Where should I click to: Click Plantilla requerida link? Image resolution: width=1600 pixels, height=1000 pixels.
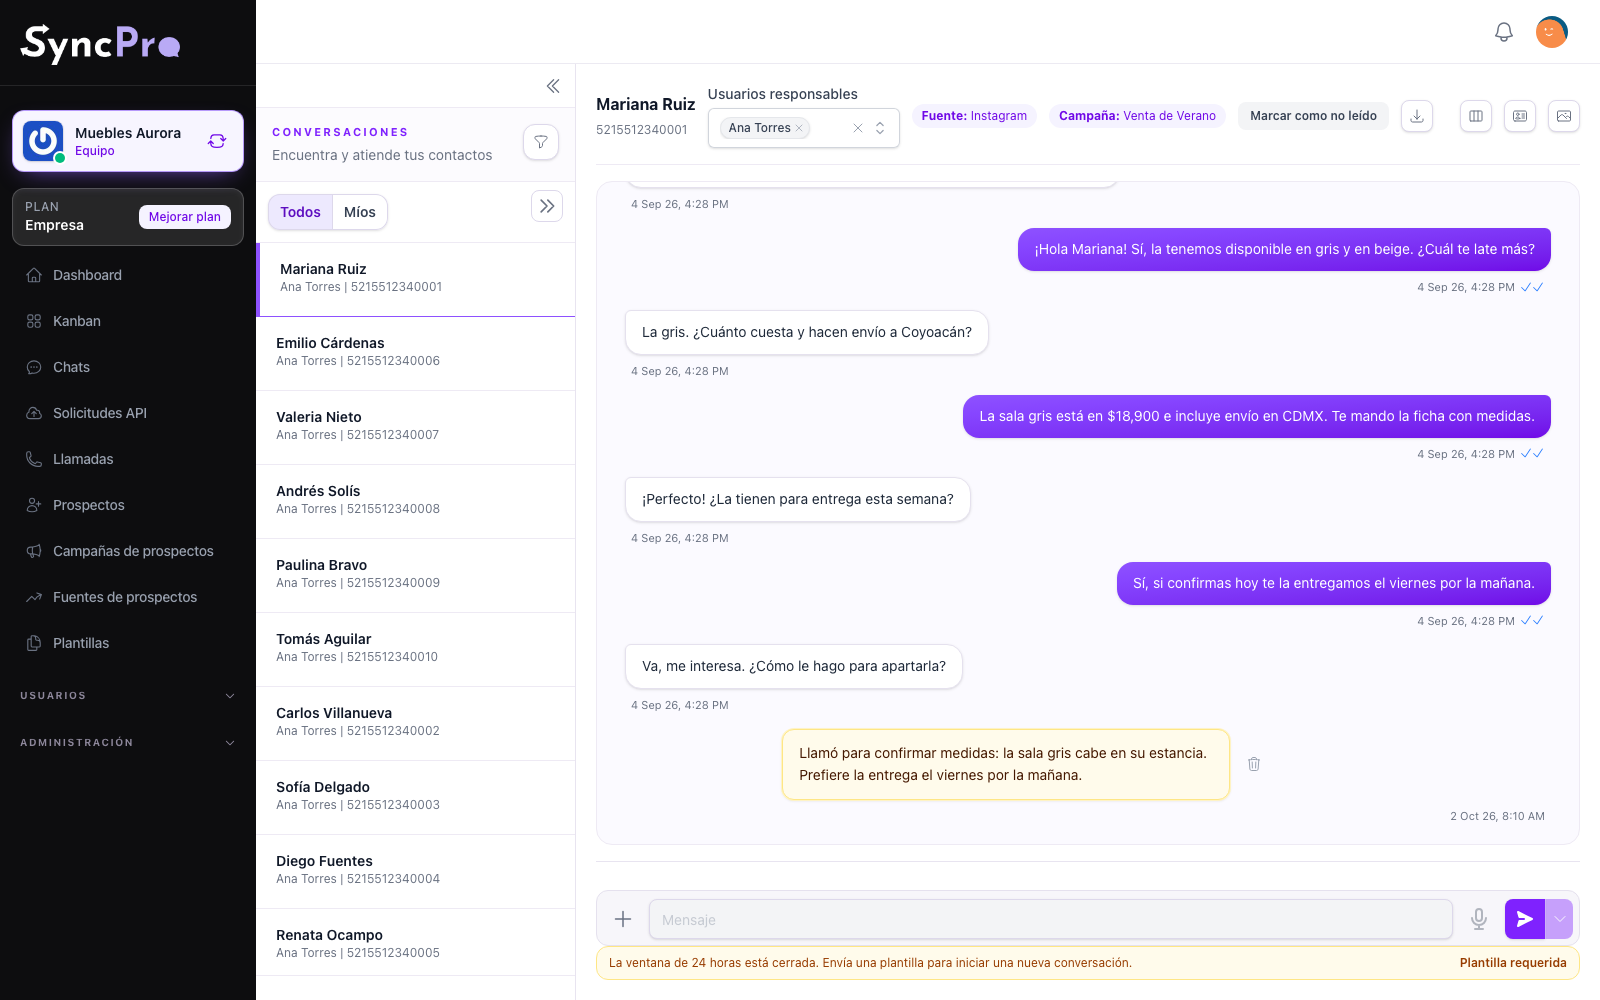[1513, 963]
